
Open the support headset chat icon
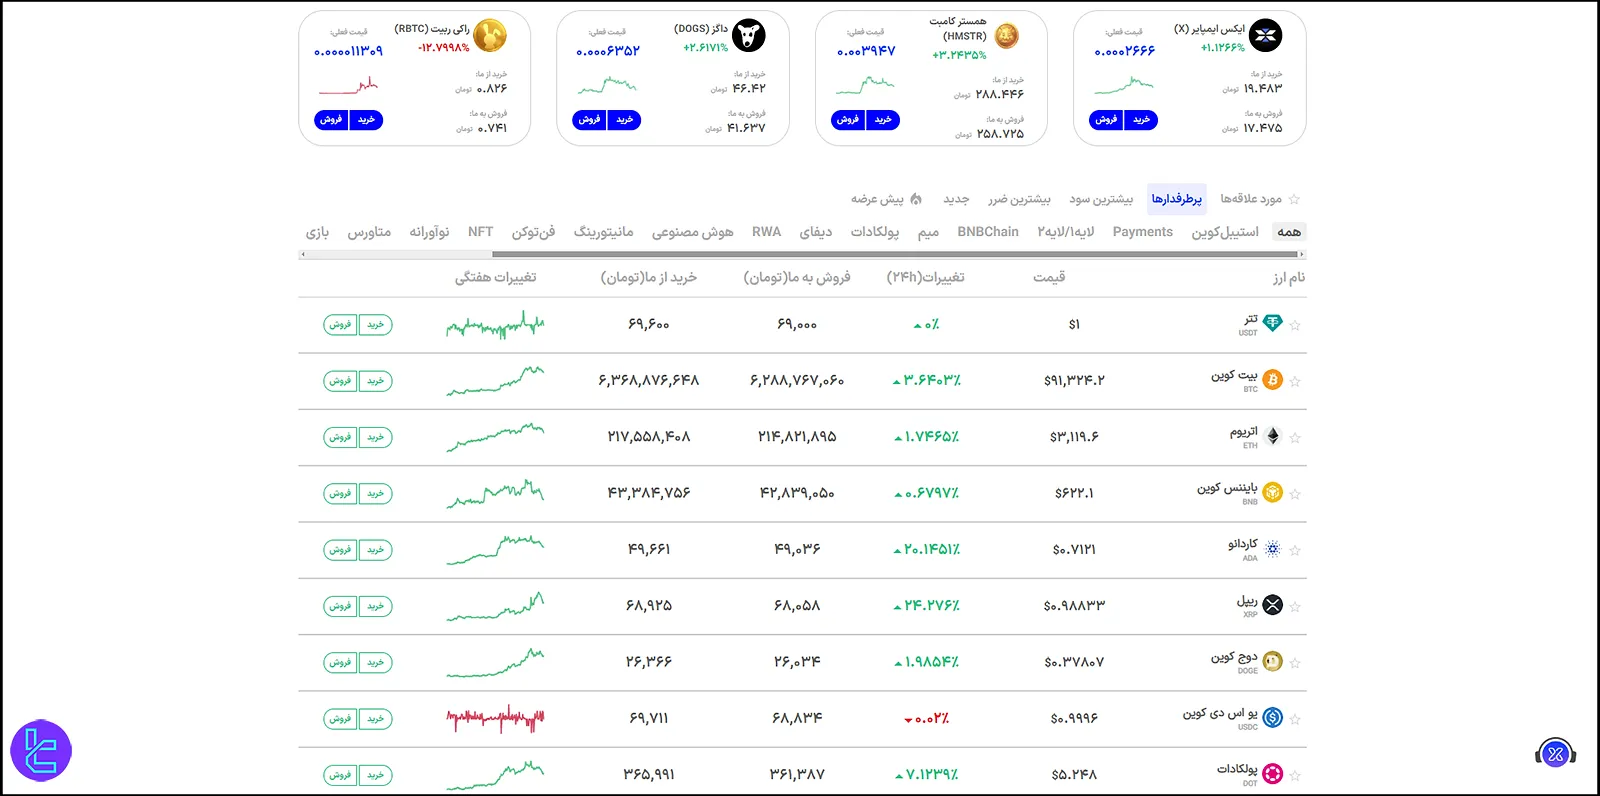(1555, 754)
